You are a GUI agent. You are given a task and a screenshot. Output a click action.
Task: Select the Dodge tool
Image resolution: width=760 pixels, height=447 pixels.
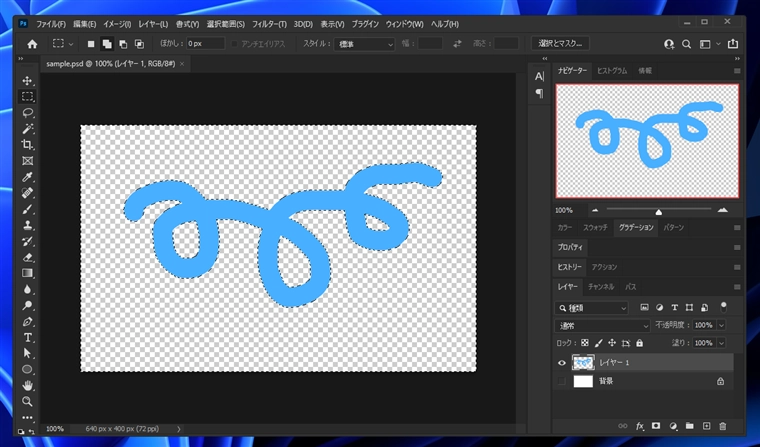click(x=27, y=305)
